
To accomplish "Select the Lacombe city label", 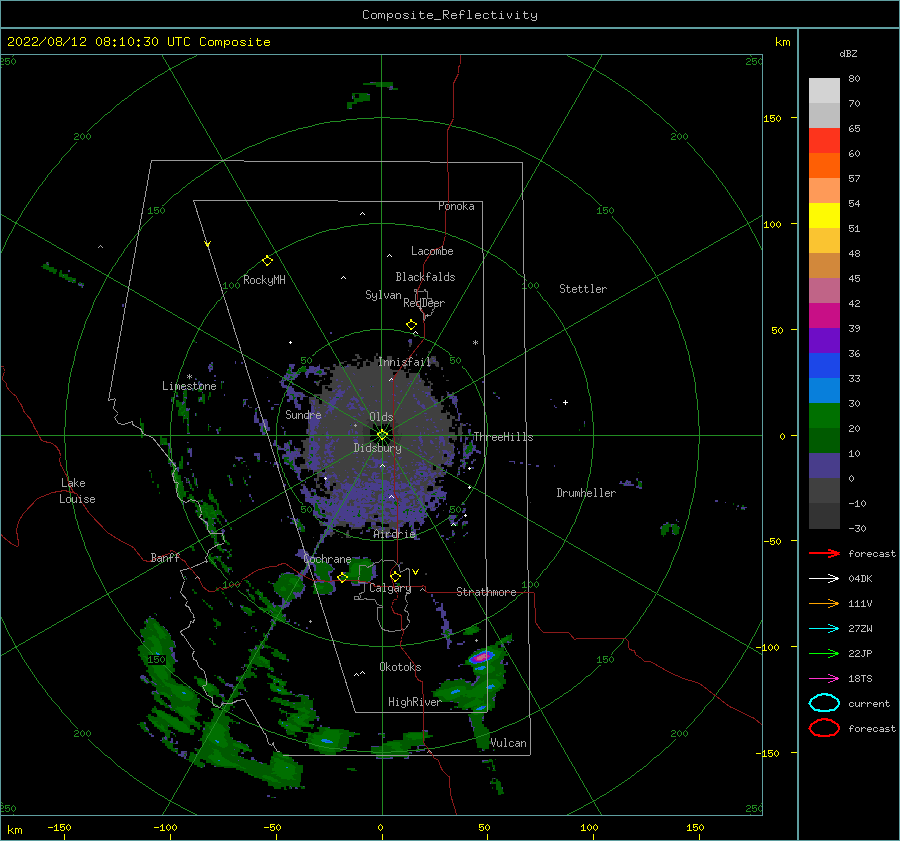I will point(432,251).
